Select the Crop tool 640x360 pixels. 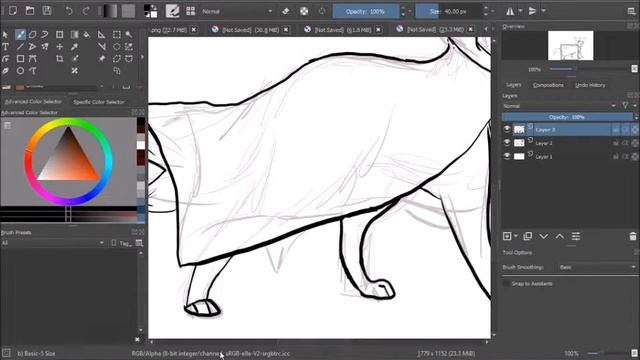click(x=60, y=59)
